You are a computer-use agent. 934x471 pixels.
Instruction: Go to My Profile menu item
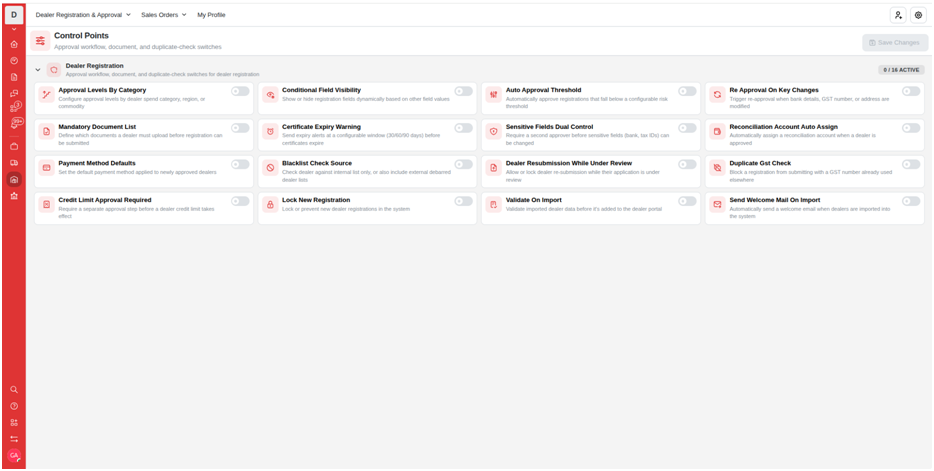211,15
